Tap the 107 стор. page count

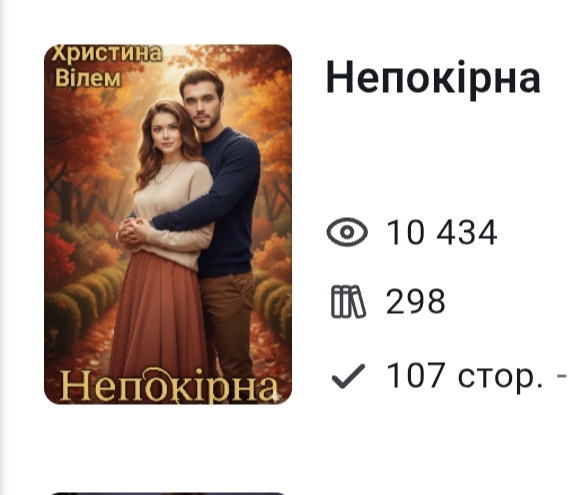coord(465,376)
